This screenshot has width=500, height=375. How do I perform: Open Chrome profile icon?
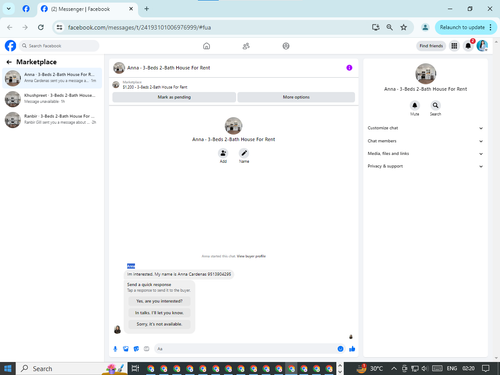click(425, 27)
